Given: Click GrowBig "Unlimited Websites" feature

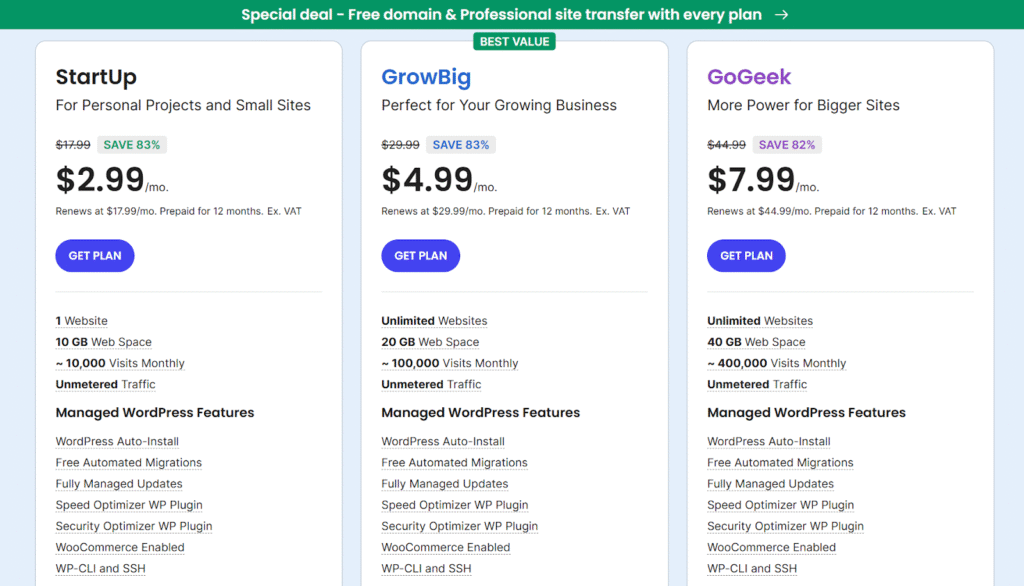Looking at the screenshot, I should pos(434,321).
